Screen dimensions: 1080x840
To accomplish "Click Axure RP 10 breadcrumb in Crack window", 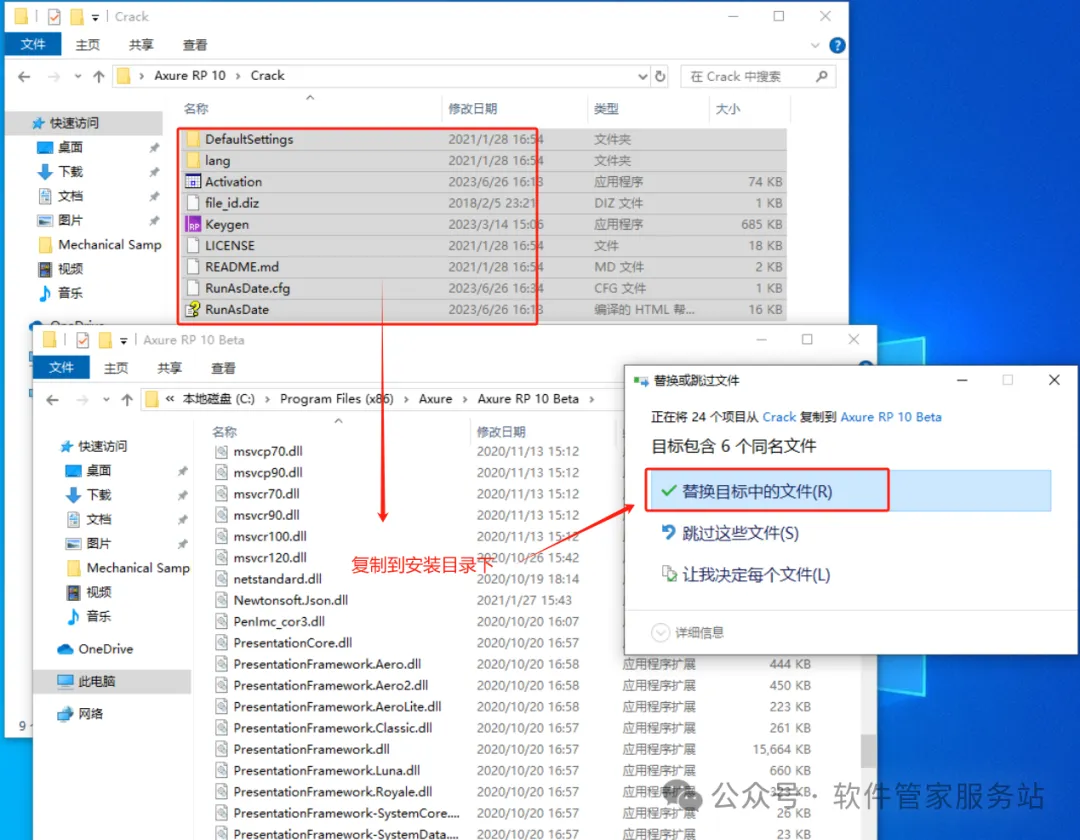I will coord(189,76).
